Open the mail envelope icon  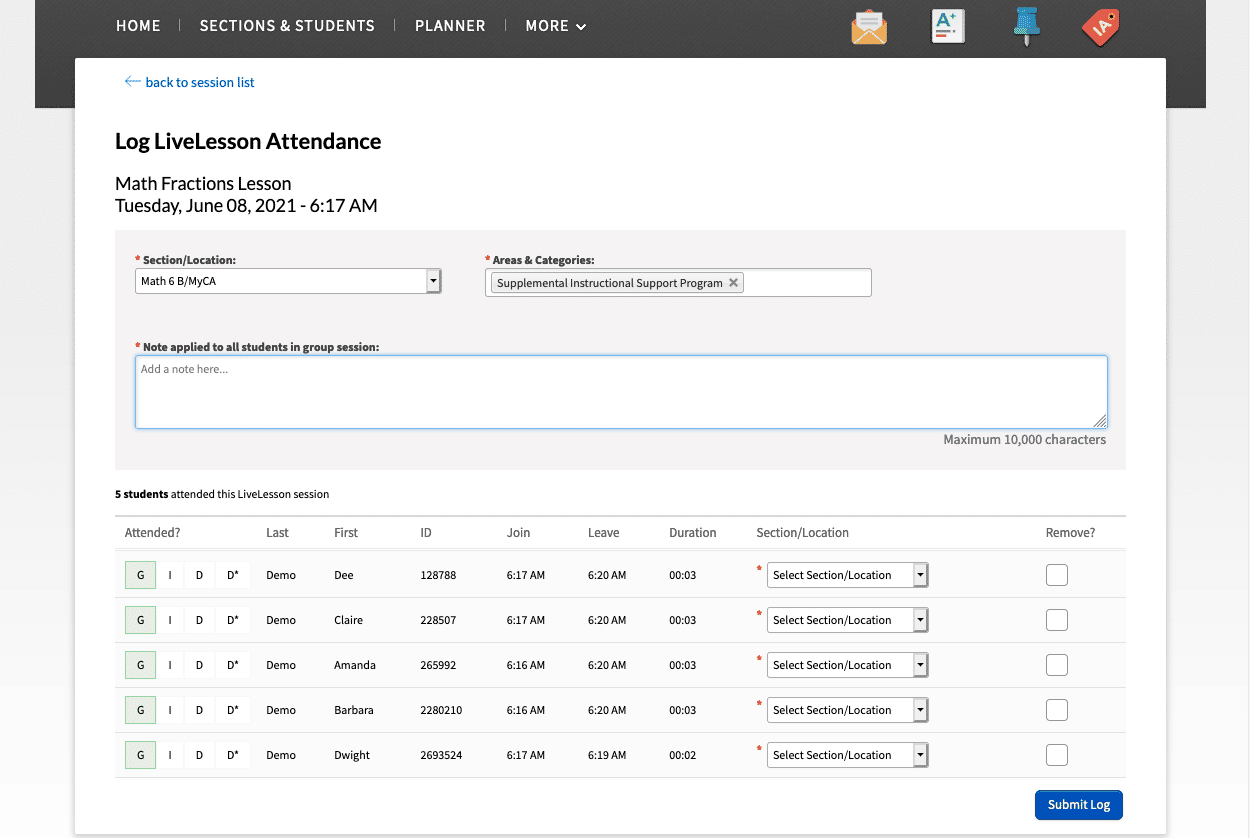pos(869,27)
